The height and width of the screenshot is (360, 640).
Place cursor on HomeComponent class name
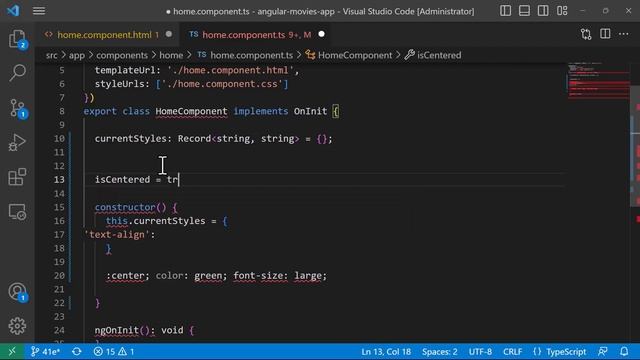tap(191, 111)
